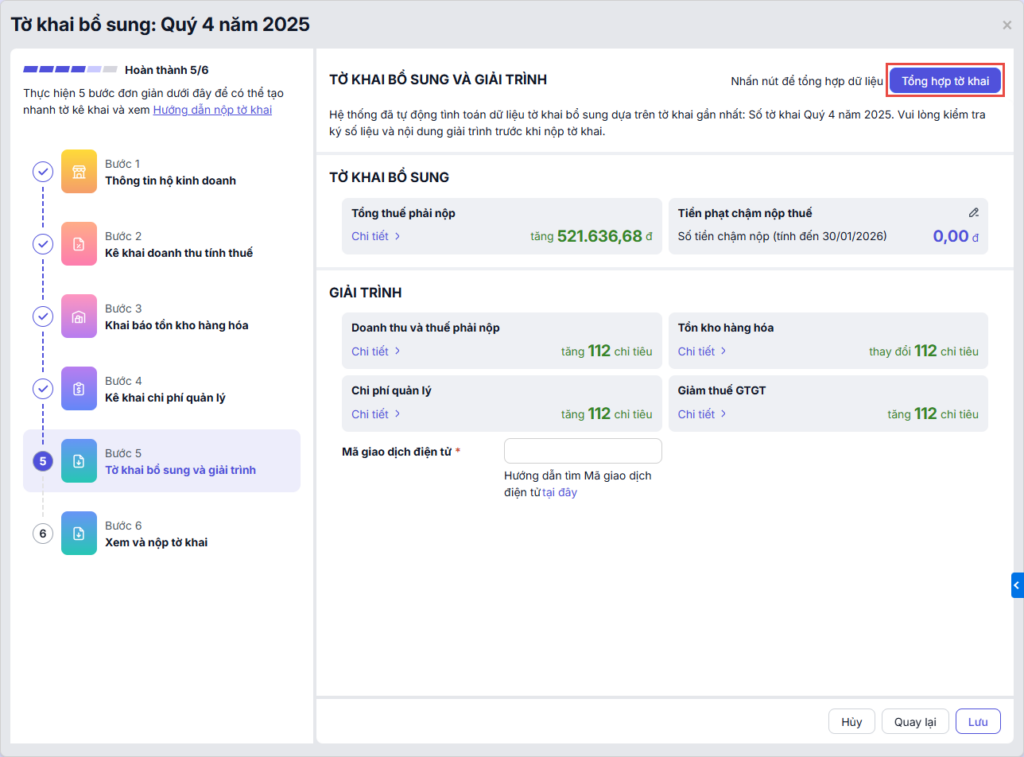The height and width of the screenshot is (757, 1024).
Task: Expand Chi tiết under Tồn kho hàng hóa
Action: tap(702, 351)
